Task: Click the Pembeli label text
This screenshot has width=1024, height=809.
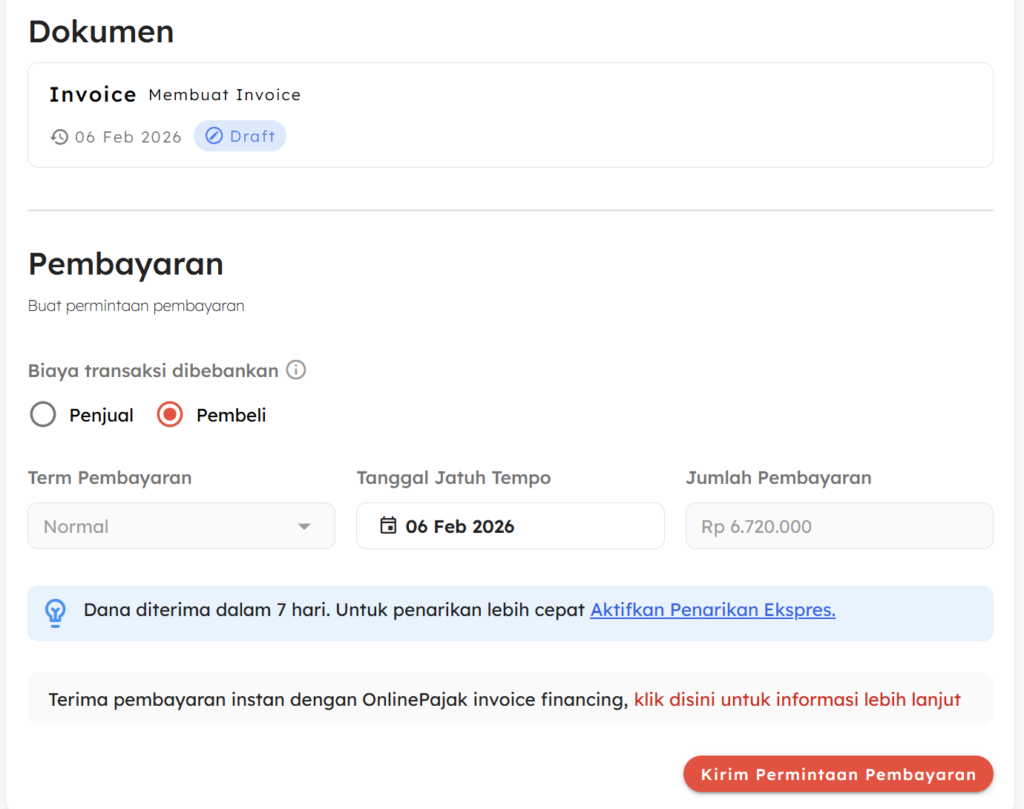Action: click(x=231, y=415)
